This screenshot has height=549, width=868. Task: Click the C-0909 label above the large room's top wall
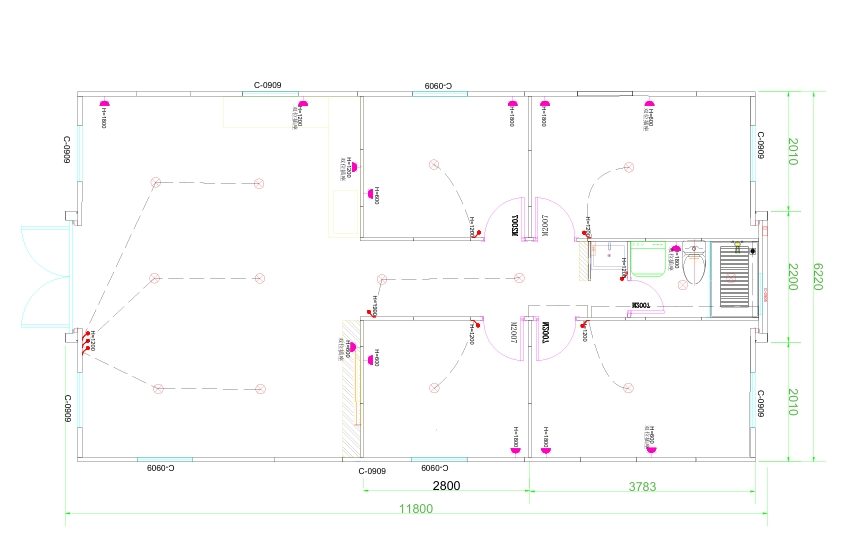[267, 85]
